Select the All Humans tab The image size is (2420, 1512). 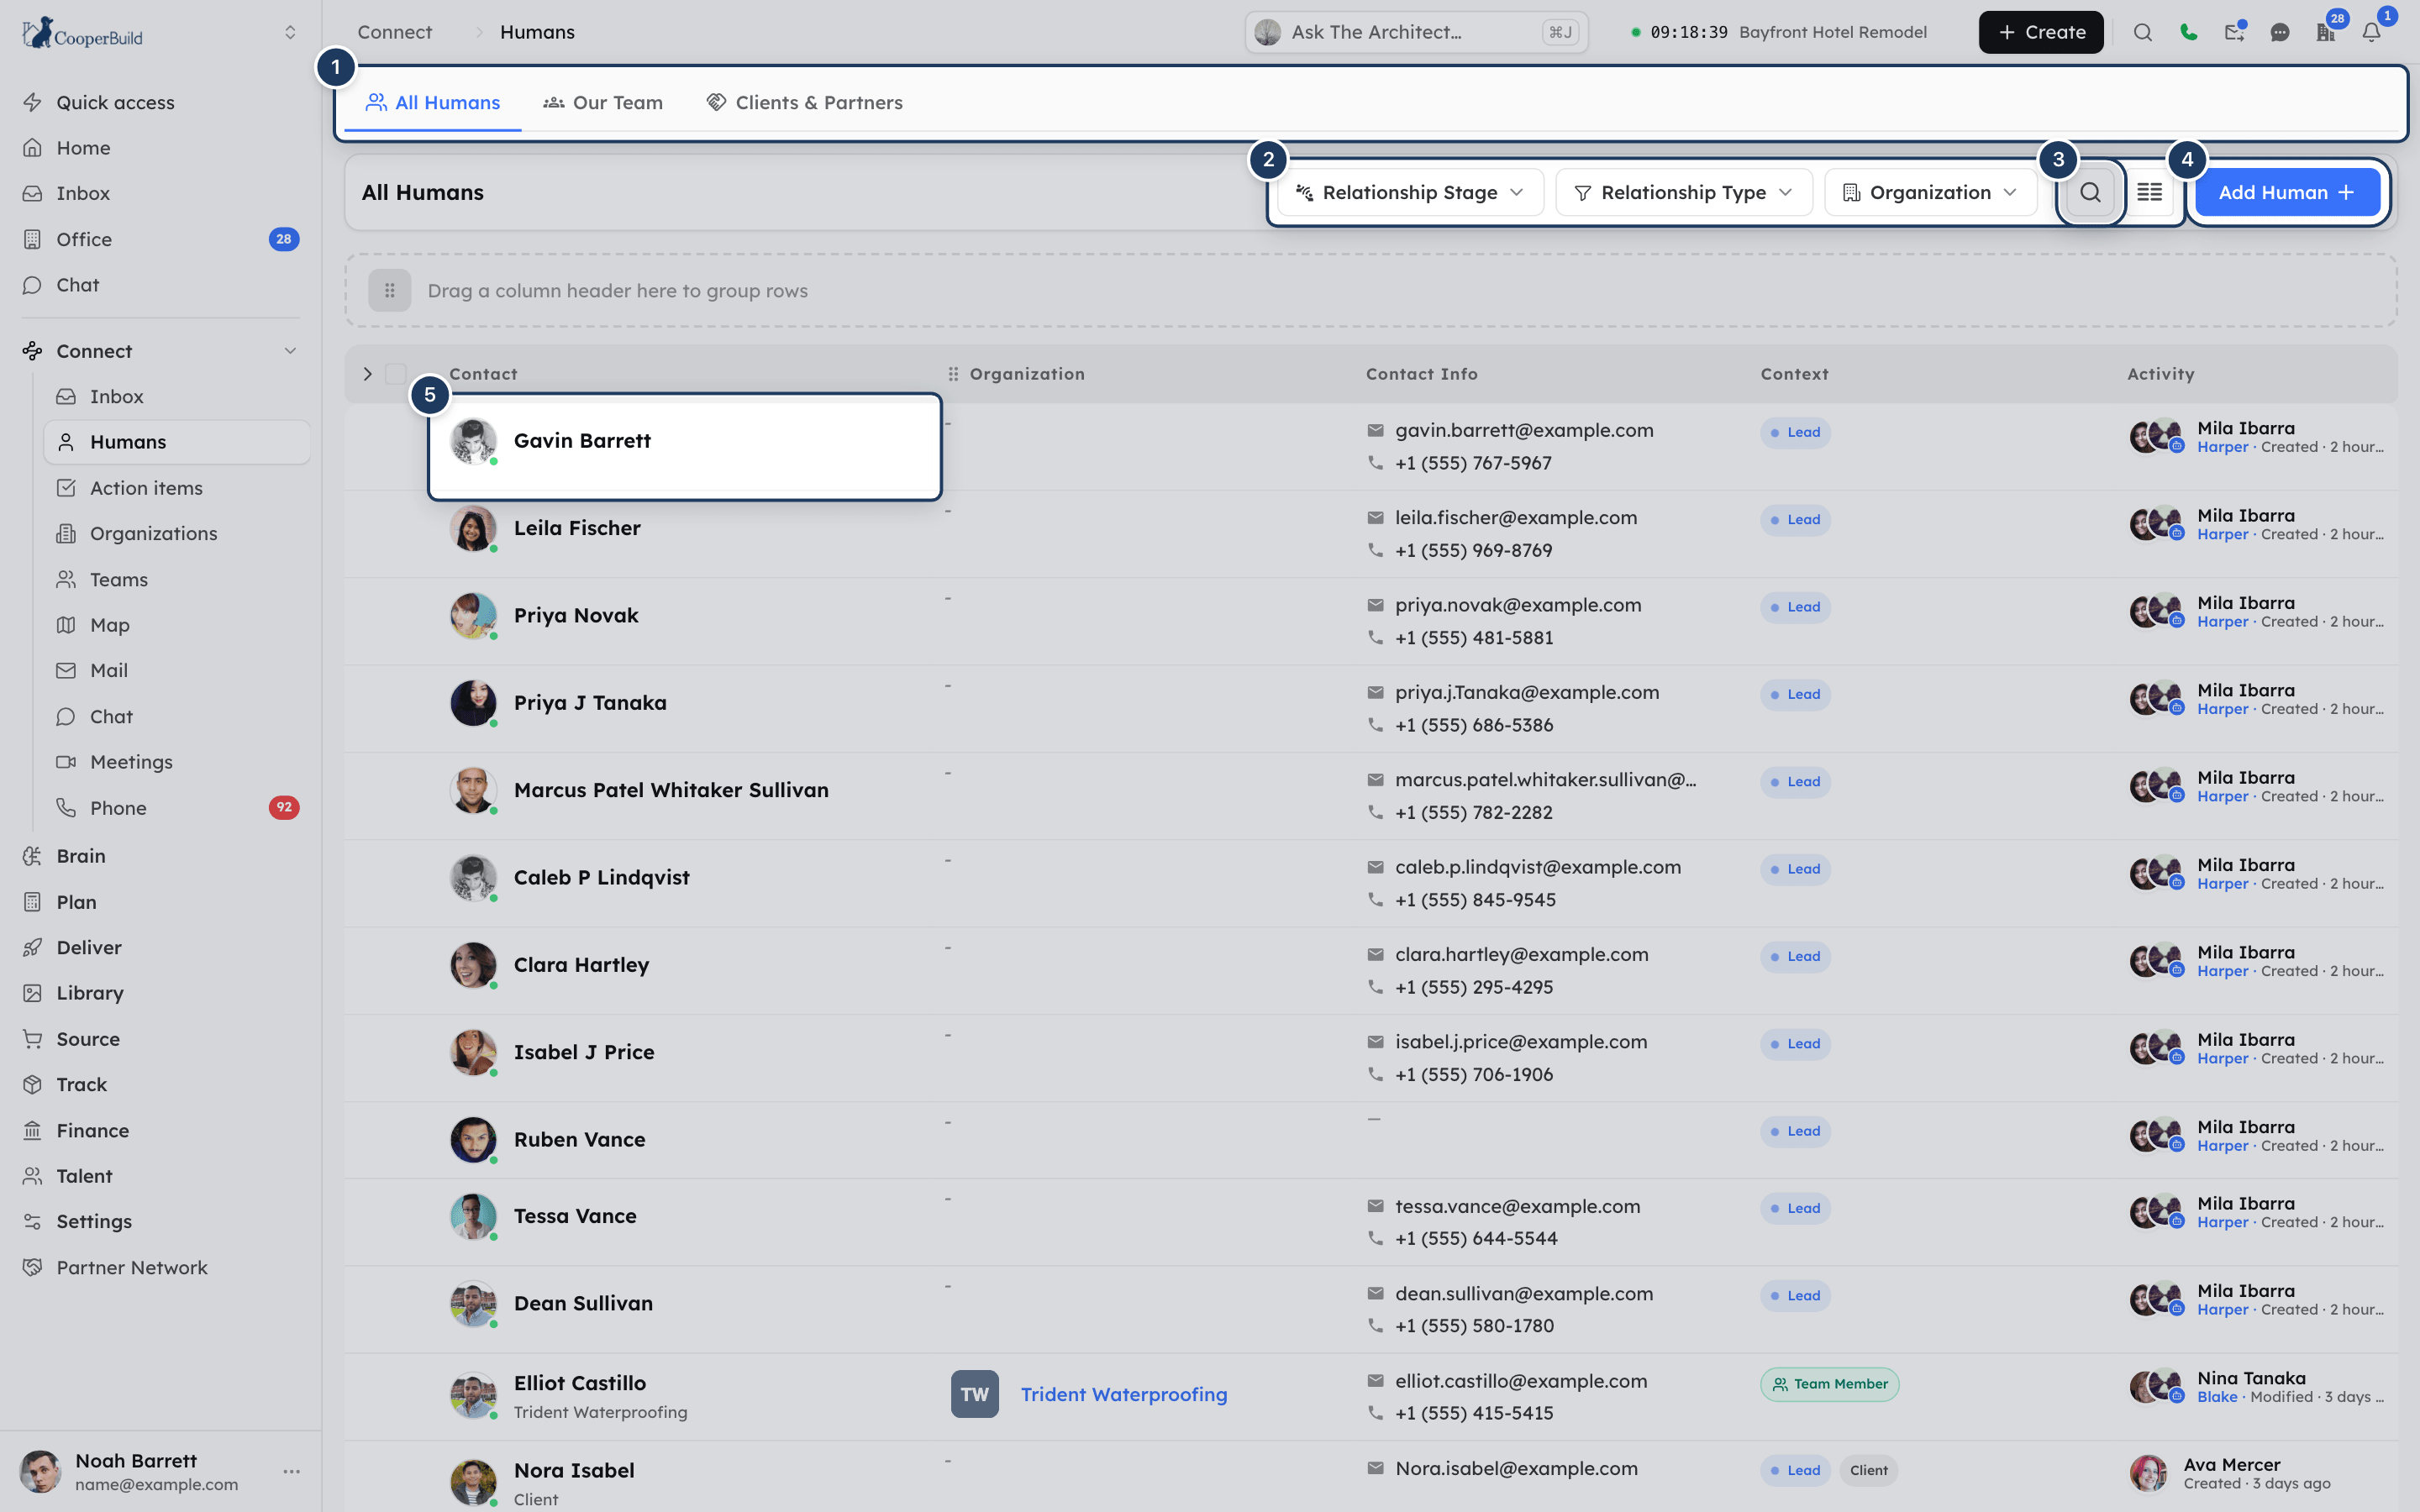[432, 102]
